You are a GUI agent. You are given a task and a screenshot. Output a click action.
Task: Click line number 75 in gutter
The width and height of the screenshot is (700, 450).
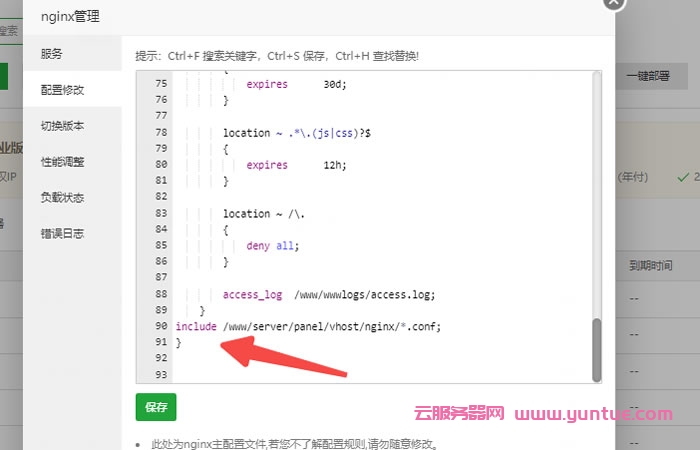tap(160, 84)
